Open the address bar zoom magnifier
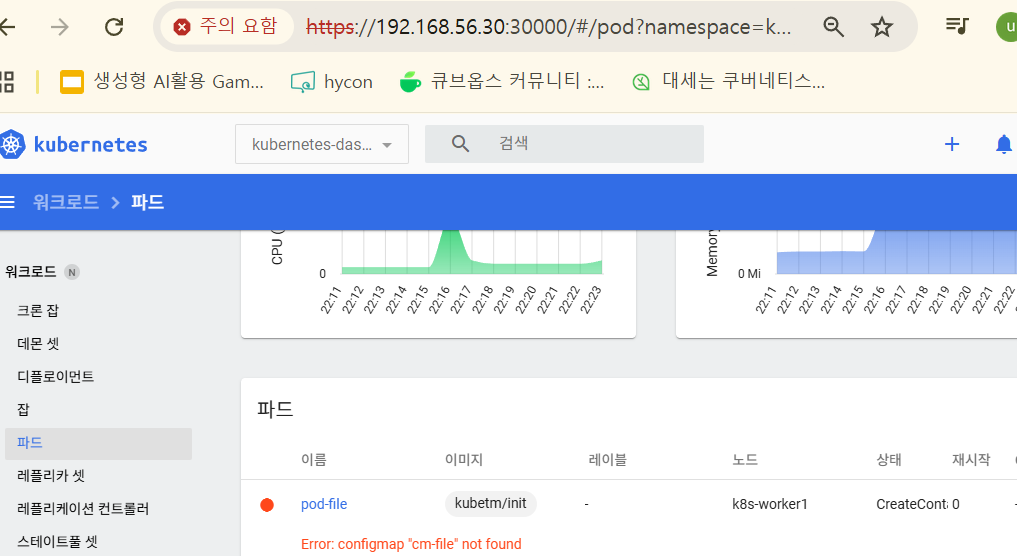1017x556 pixels. pyautogui.click(x=833, y=27)
